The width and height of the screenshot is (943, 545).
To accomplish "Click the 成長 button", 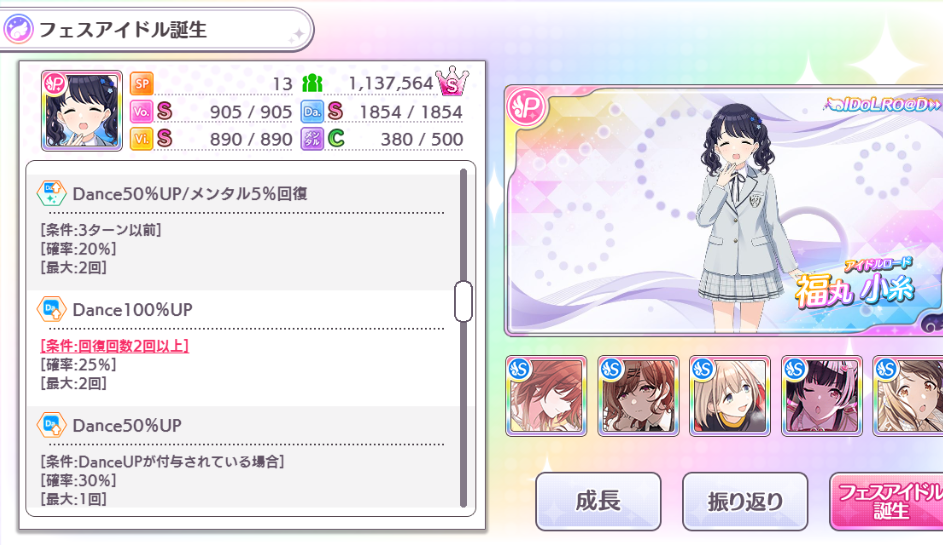I will pos(598,501).
